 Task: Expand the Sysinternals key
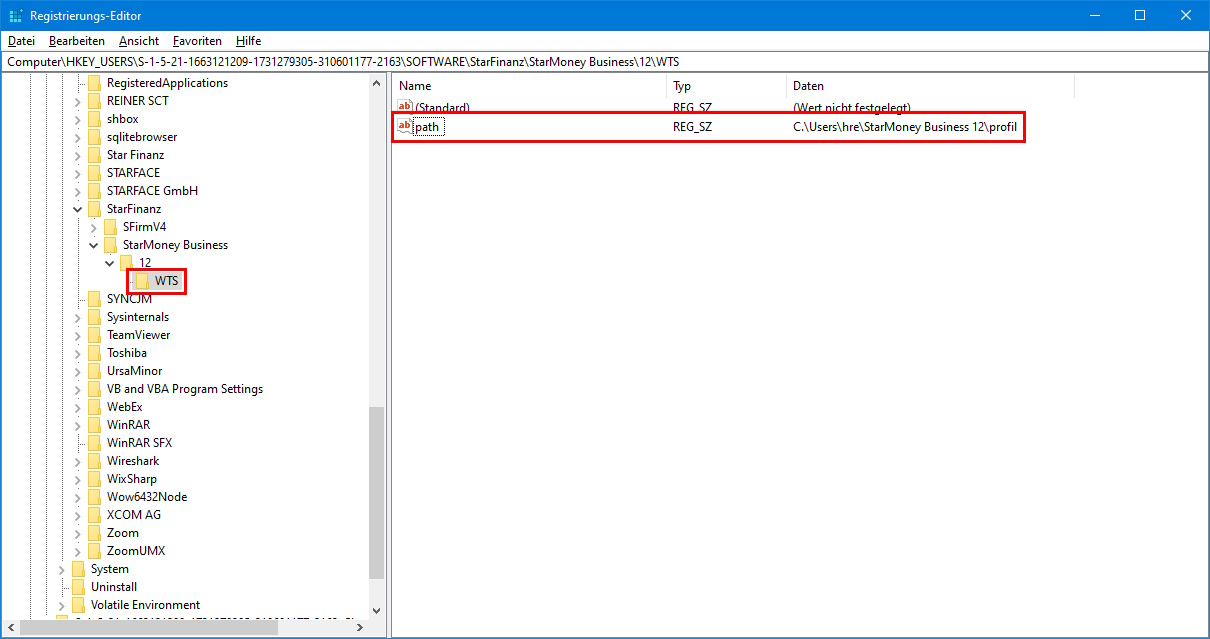point(78,317)
